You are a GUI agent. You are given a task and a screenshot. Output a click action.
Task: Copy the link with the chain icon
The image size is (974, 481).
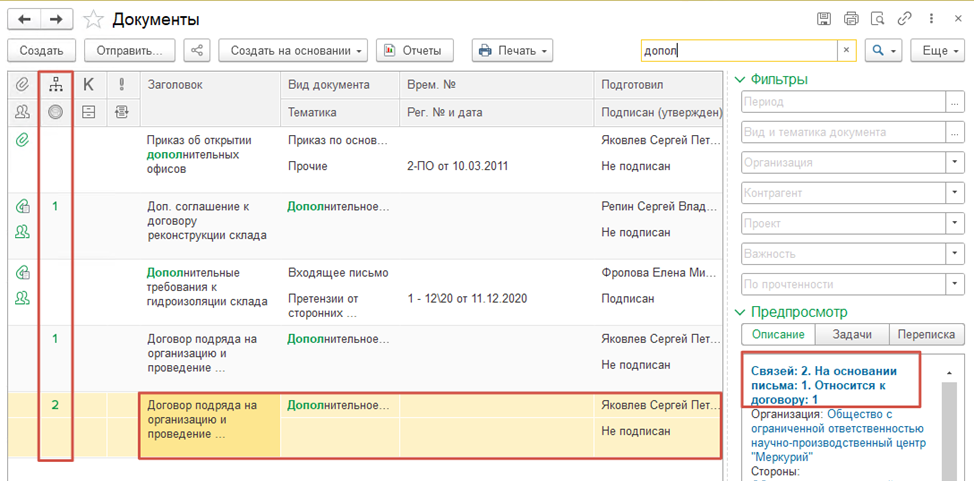904,19
